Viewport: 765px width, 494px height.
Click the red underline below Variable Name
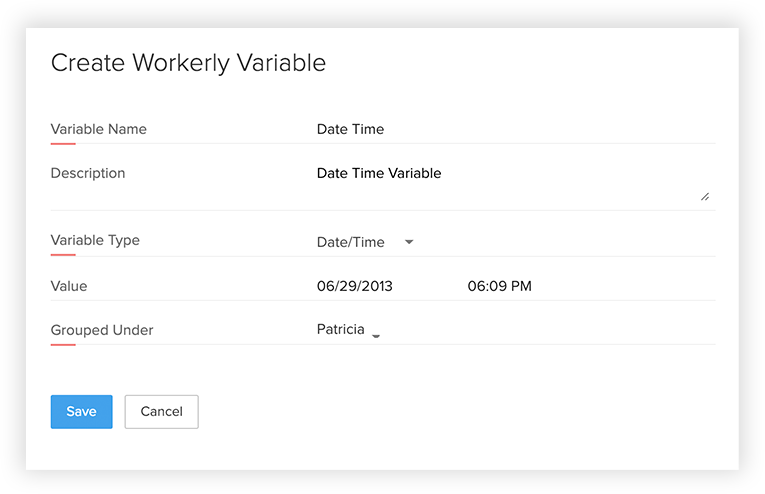[x=63, y=144]
